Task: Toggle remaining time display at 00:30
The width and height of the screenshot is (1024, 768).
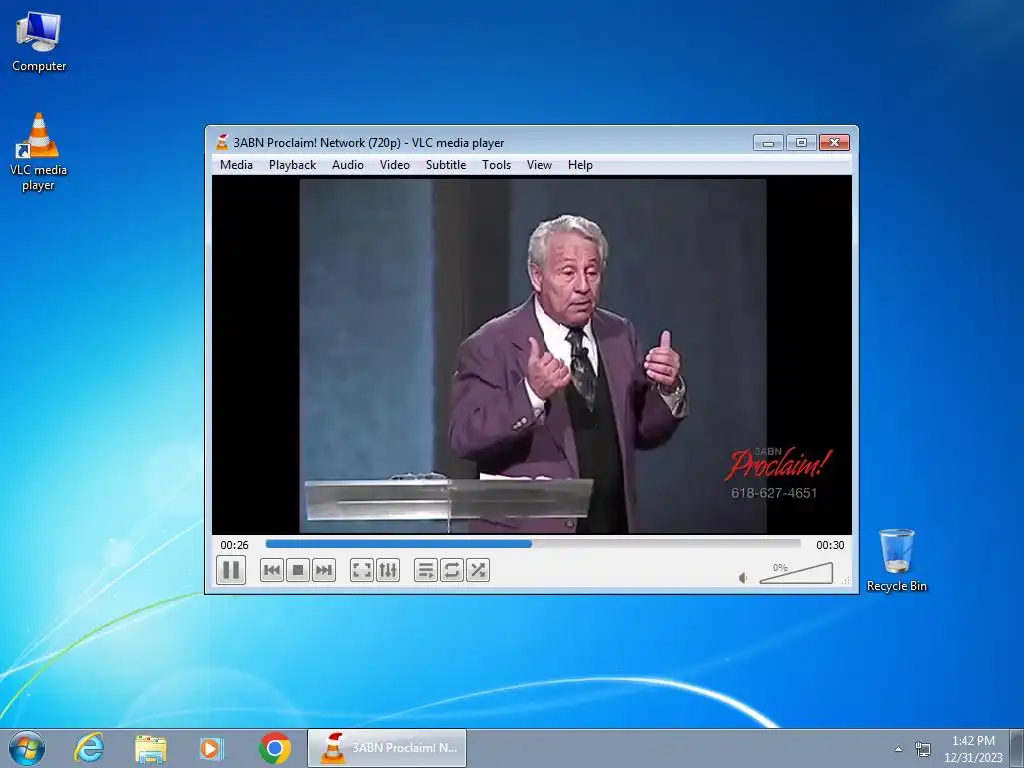Action: point(830,545)
